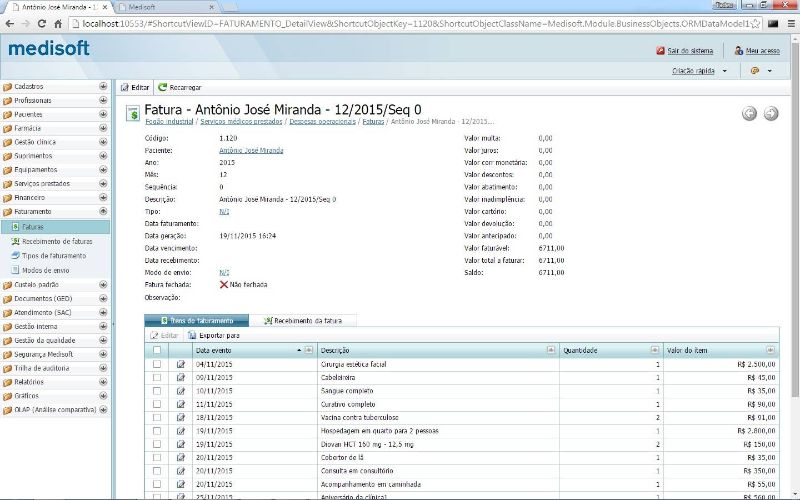This screenshot has width=800, height=500.
Task: Open edit icon for Cobertor de lã row
Action: (181, 457)
